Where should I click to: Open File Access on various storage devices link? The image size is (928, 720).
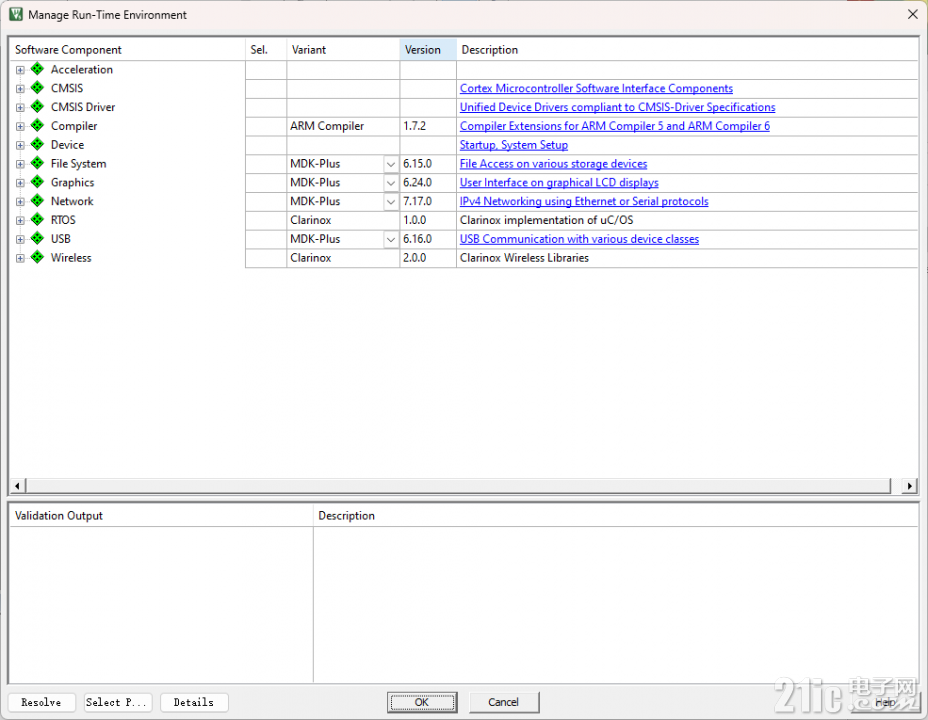(x=553, y=164)
